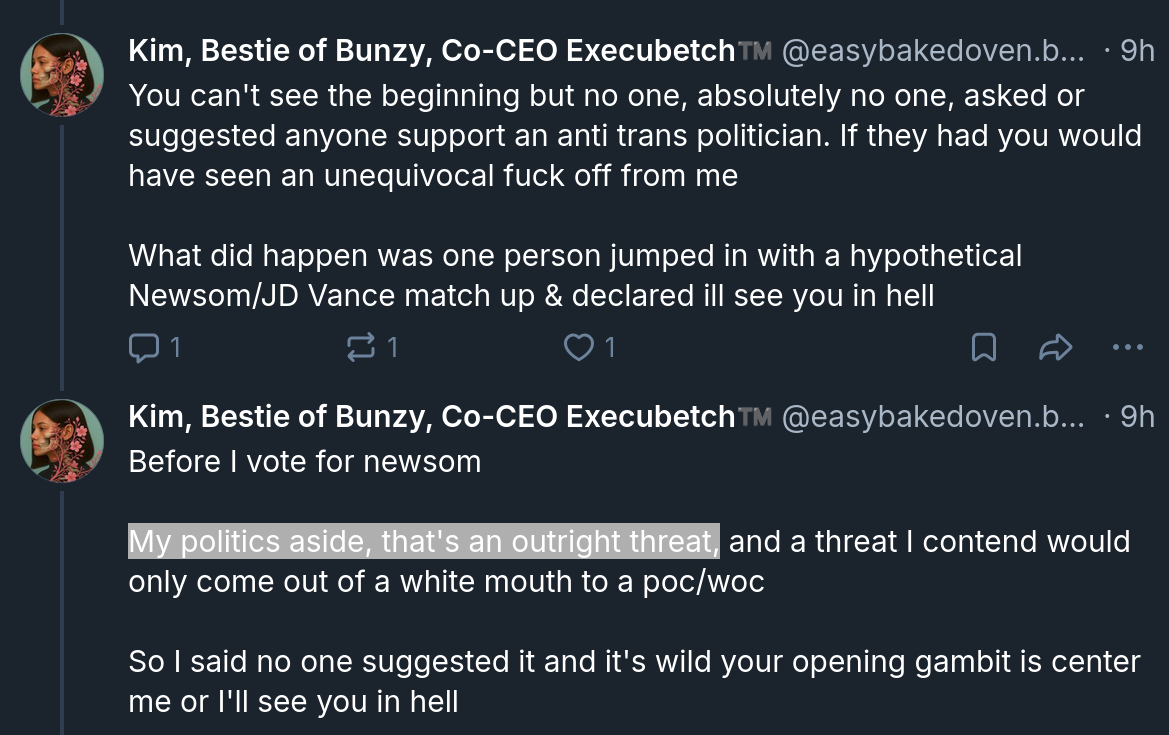Open the share arrow on the first post

1055,347
